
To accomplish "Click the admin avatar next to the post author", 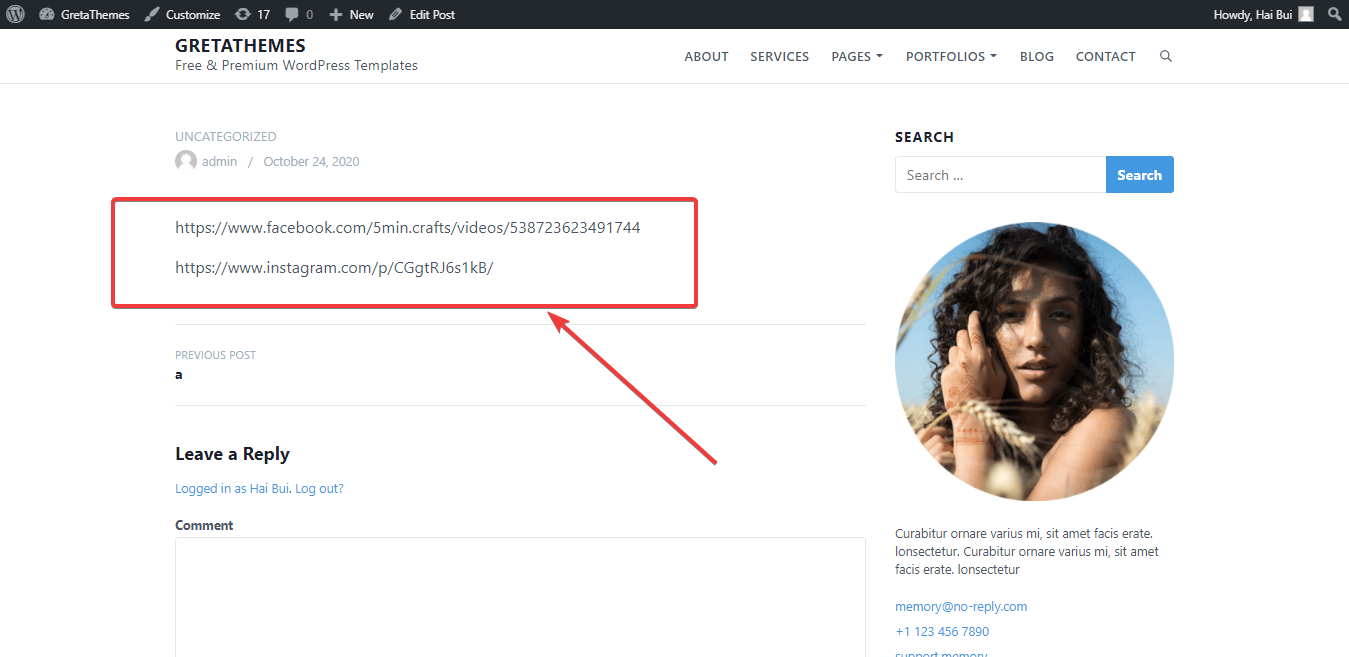I will 185,160.
